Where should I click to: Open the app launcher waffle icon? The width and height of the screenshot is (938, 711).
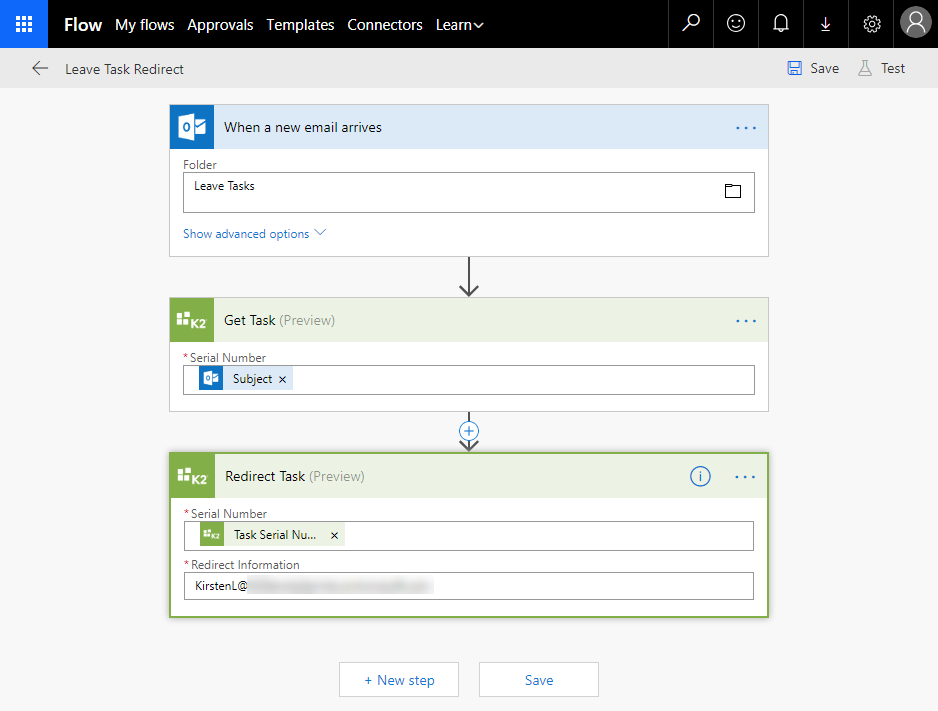24,24
